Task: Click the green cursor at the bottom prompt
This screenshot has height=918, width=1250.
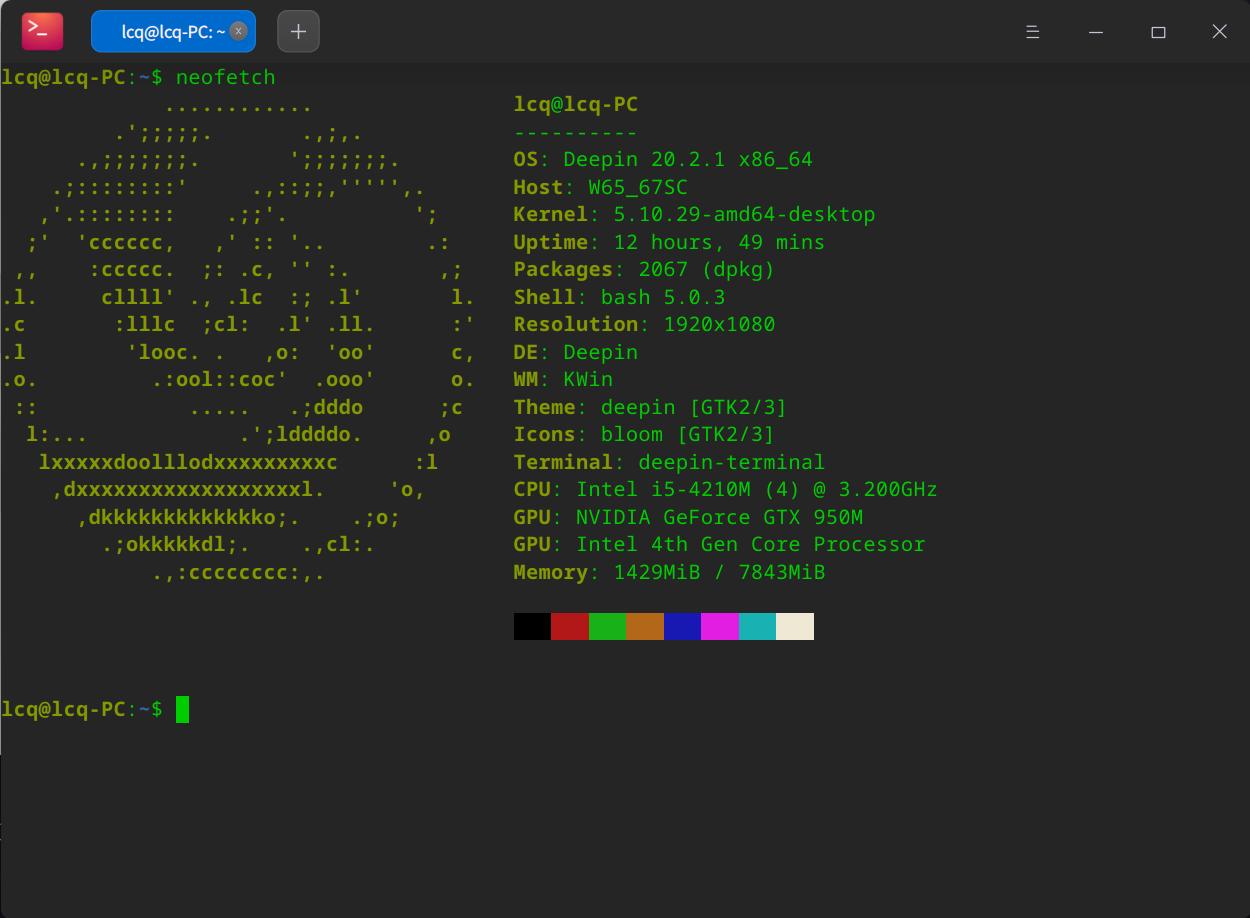Action: pos(182,709)
